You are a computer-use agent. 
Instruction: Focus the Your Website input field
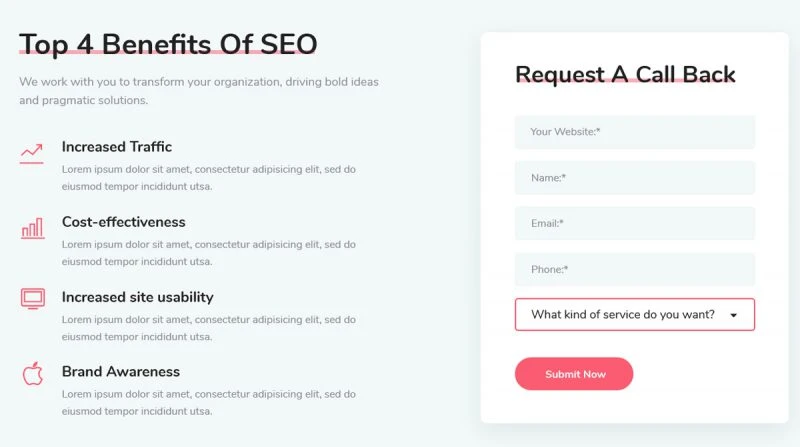coord(634,132)
